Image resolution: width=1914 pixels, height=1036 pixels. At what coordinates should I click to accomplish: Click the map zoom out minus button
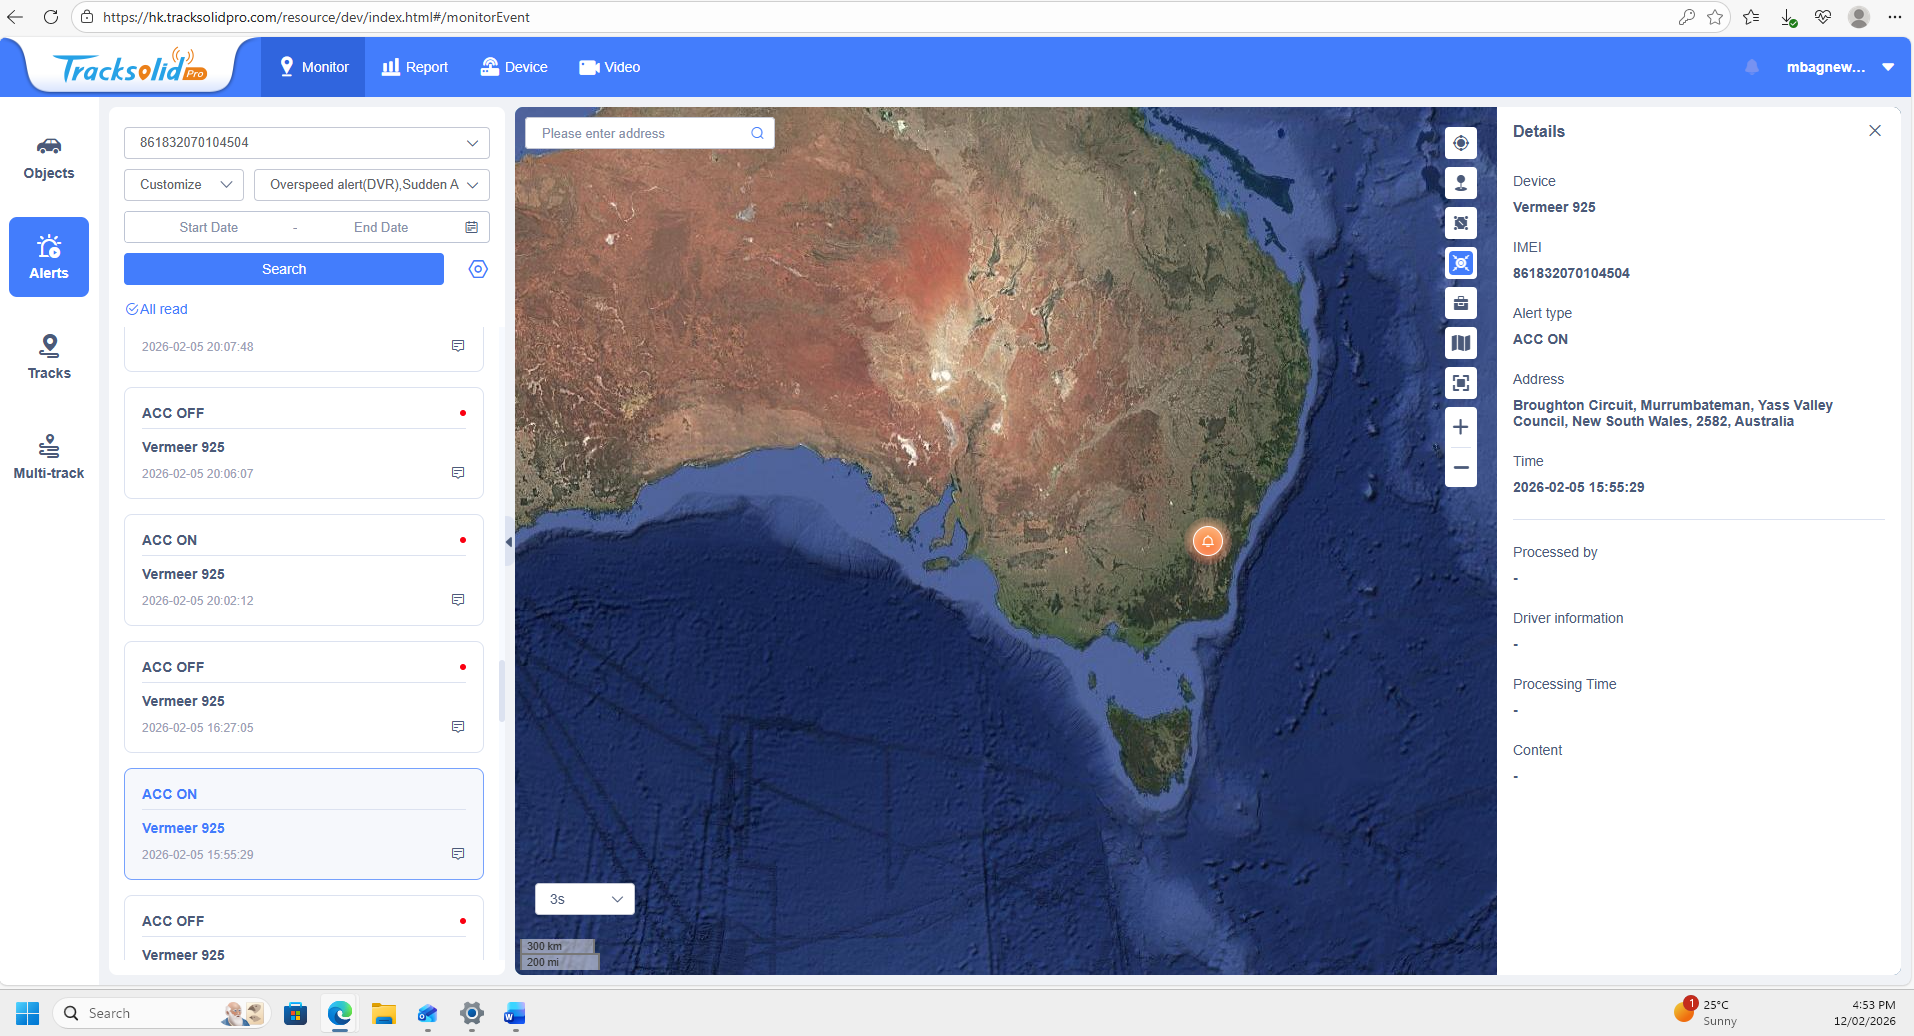tap(1460, 467)
